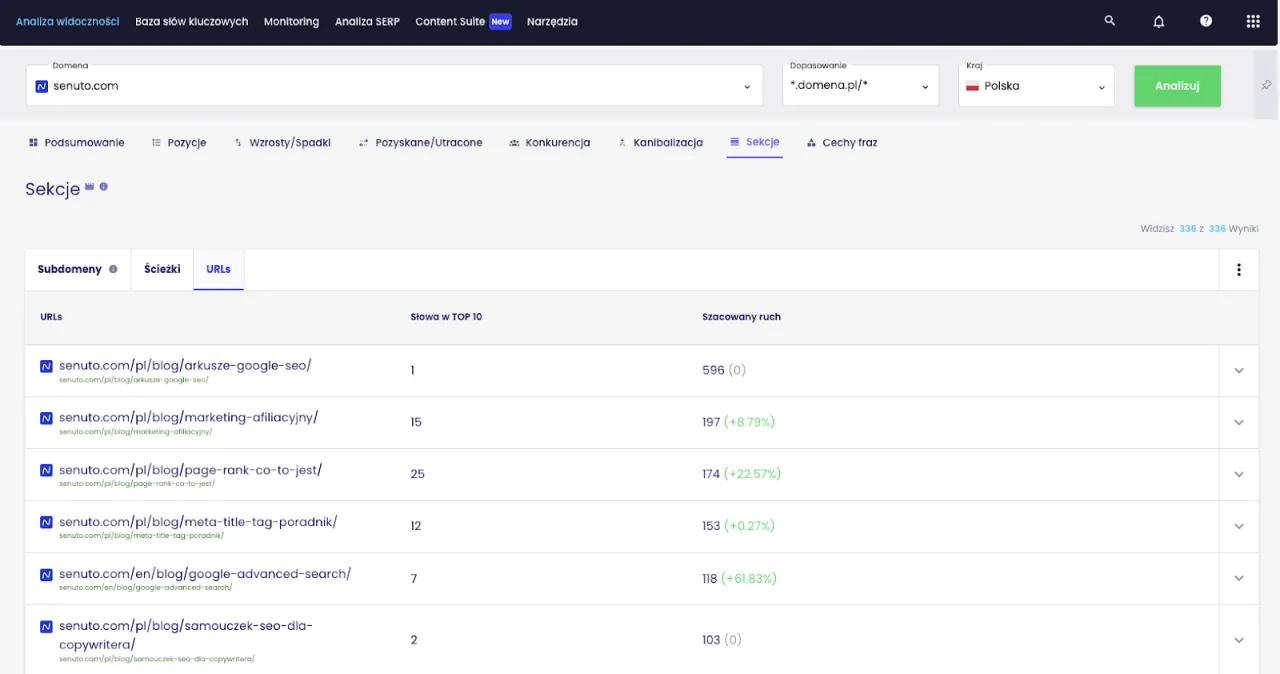Click the pin icon beside Analizuj
The height and width of the screenshot is (674, 1280).
point(1266,86)
